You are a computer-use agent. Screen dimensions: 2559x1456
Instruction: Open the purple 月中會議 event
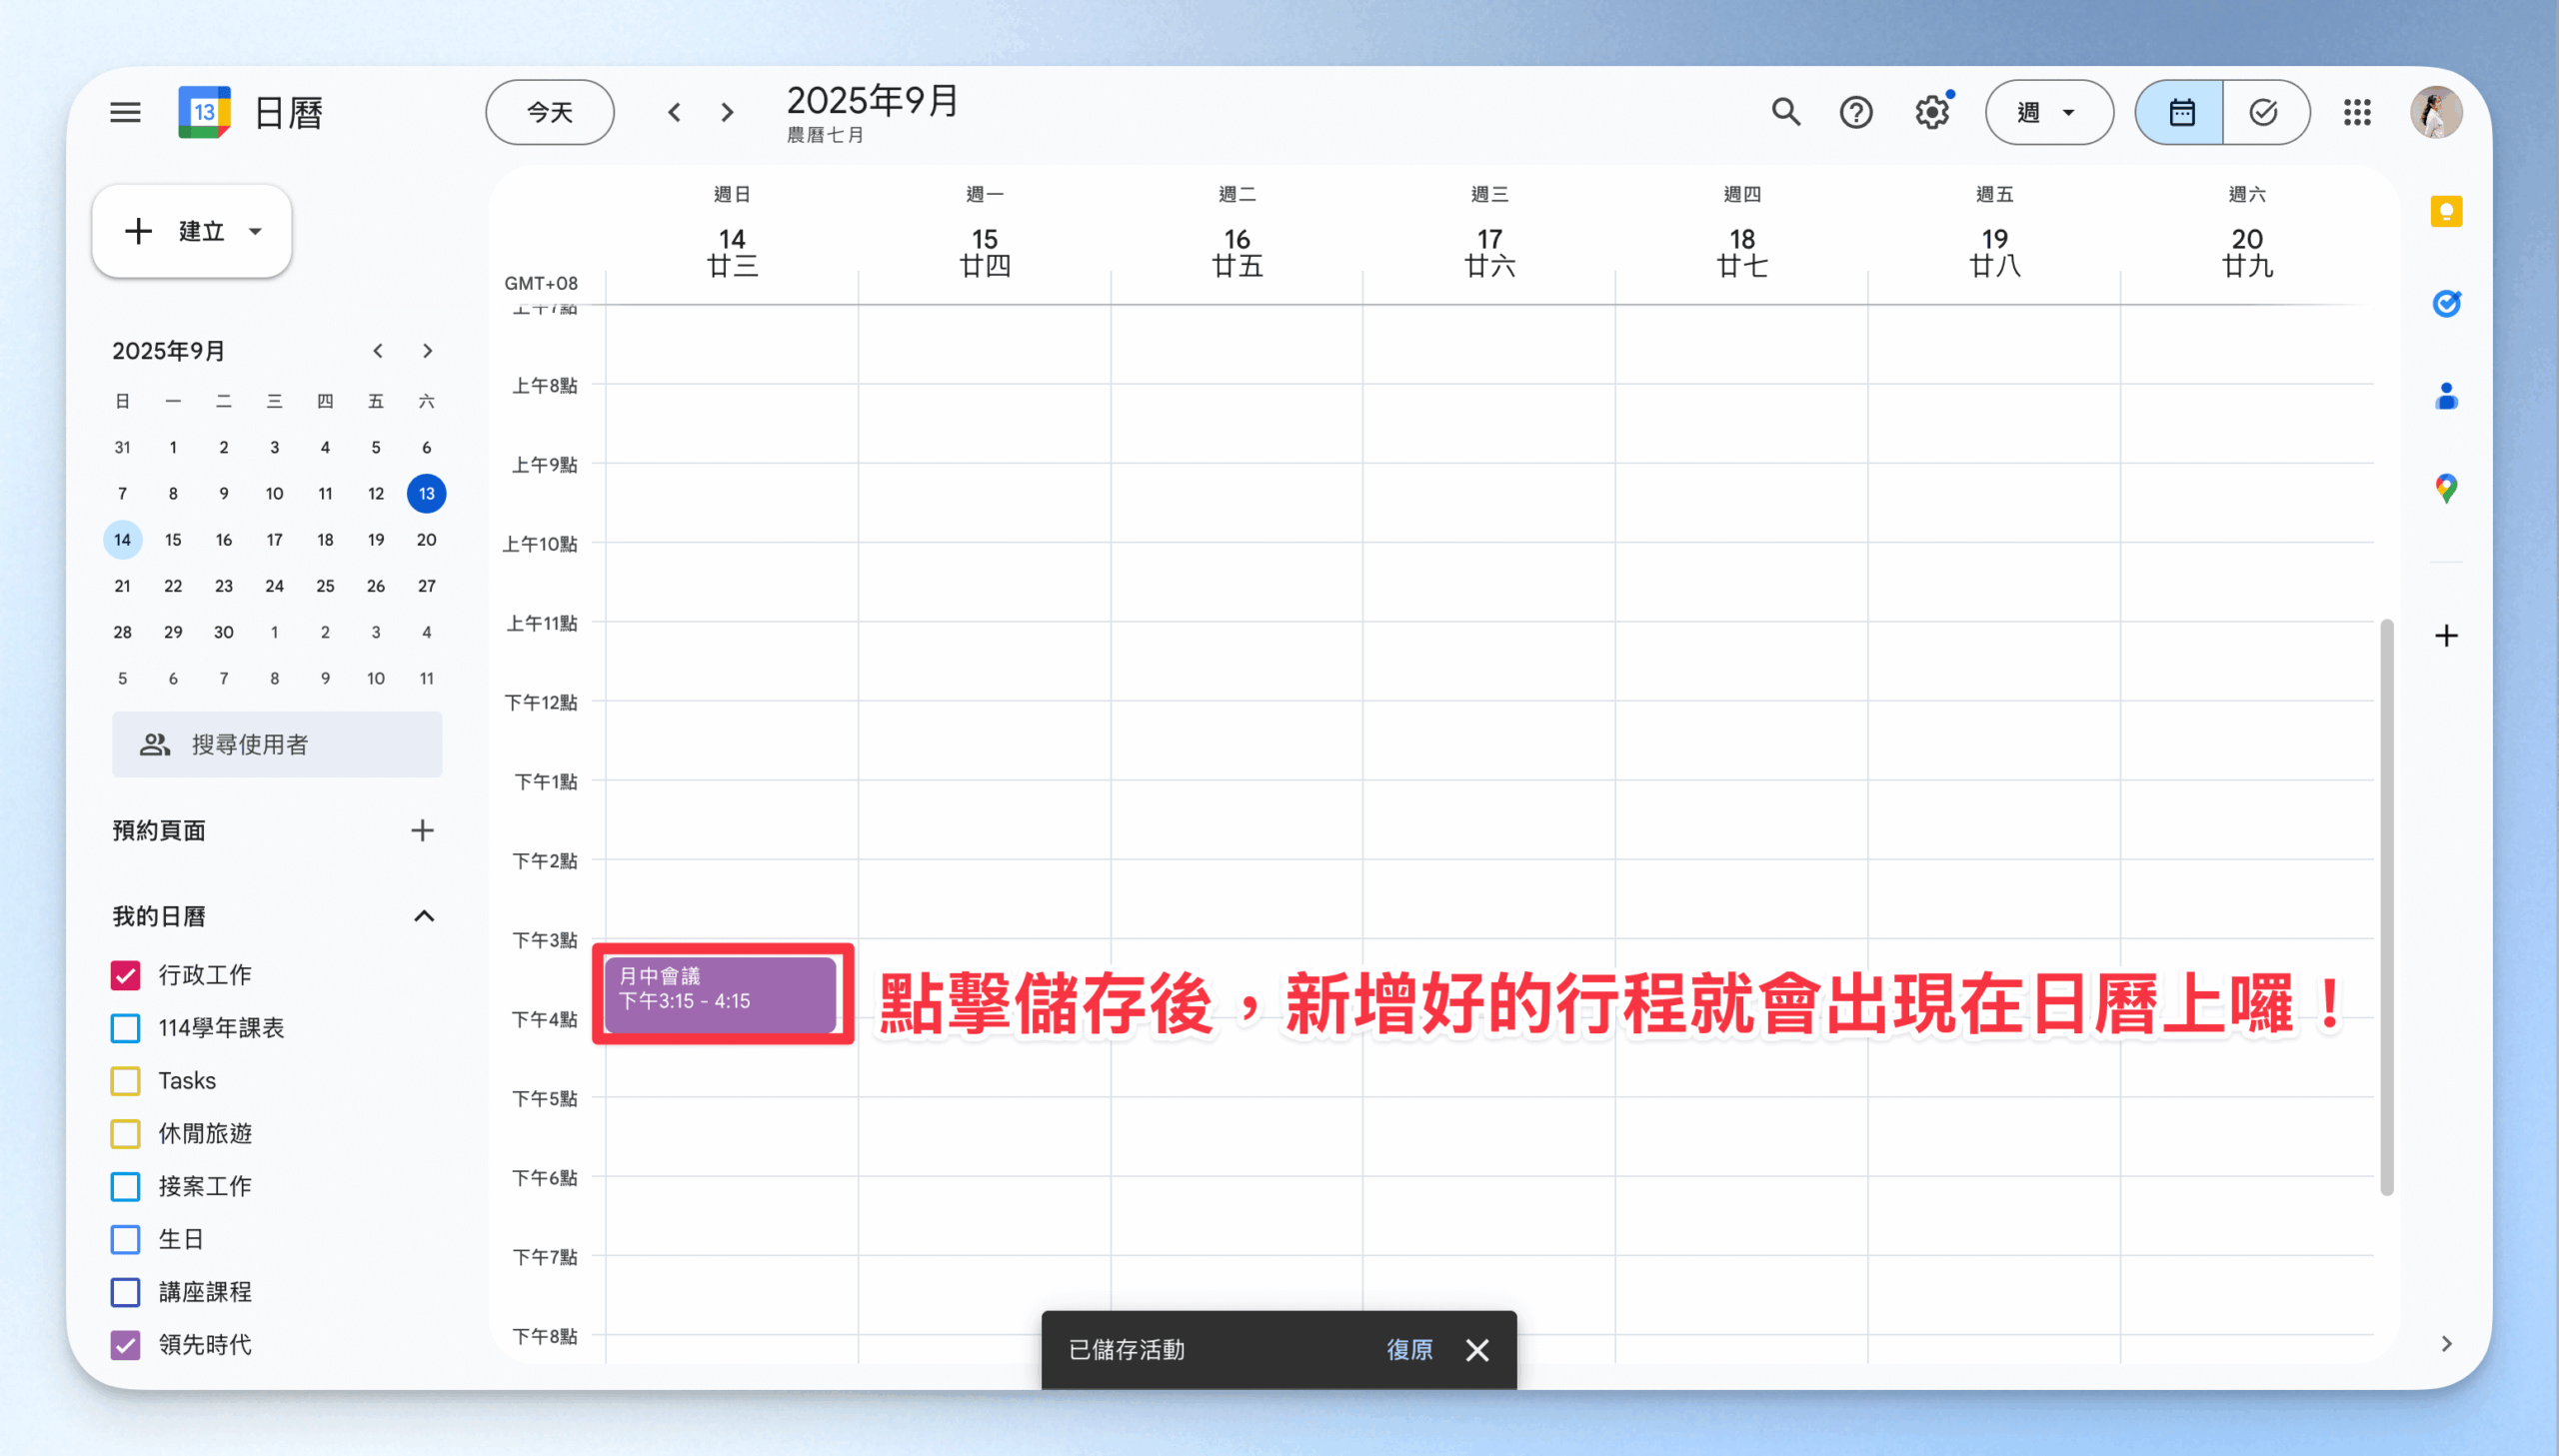point(720,994)
